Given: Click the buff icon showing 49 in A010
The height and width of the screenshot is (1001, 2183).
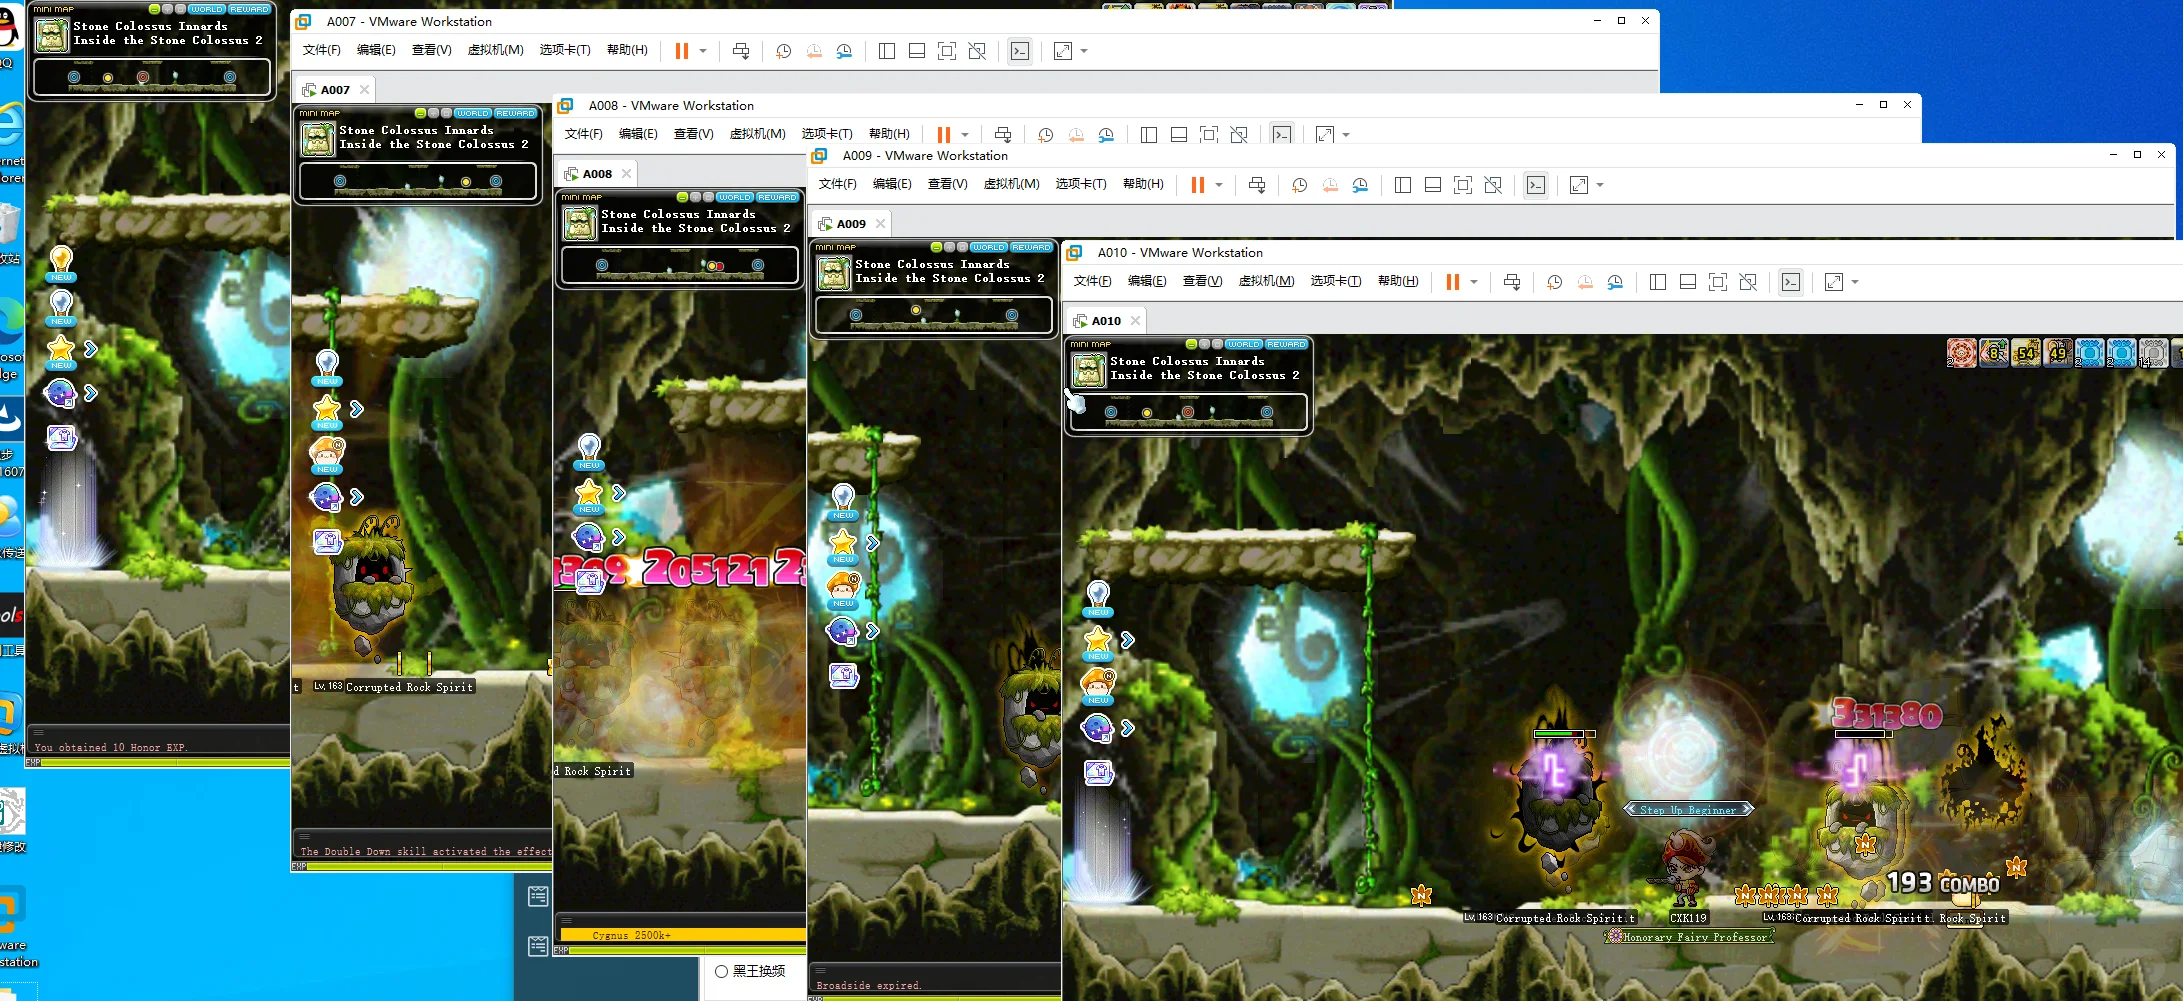Looking at the screenshot, I should point(2058,353).
